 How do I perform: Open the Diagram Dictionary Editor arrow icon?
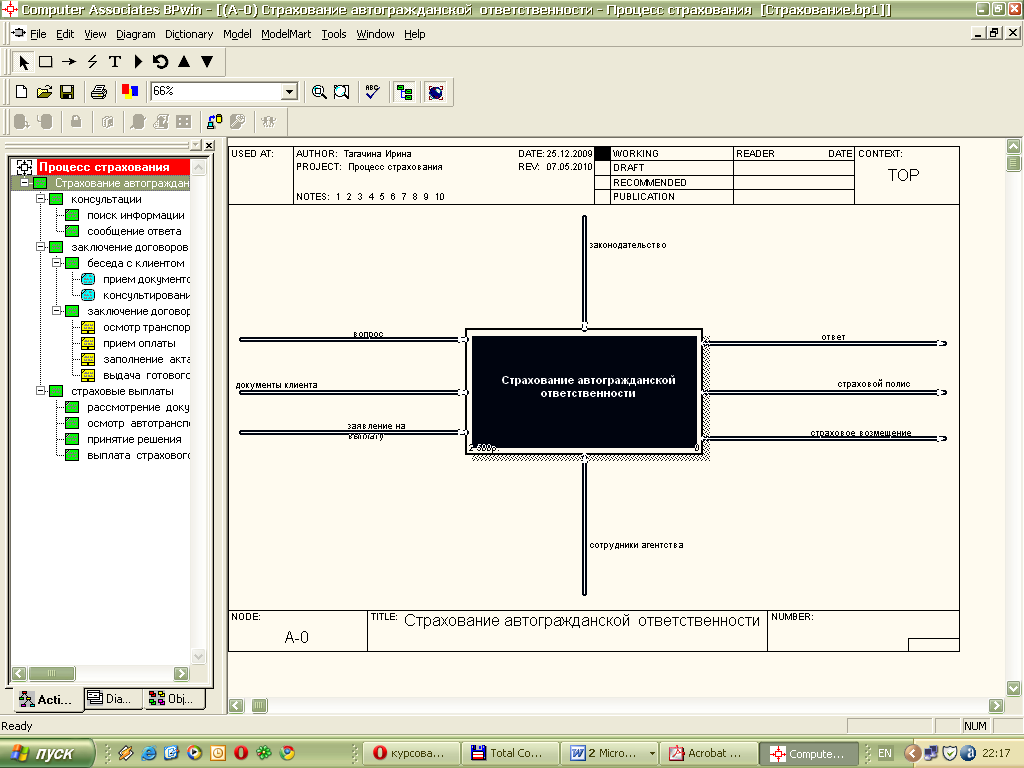click(x=138, y=62)
